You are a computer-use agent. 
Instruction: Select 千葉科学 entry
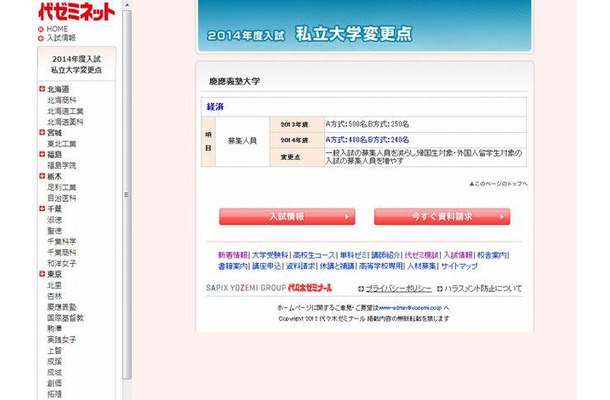(x=61, y=242)
